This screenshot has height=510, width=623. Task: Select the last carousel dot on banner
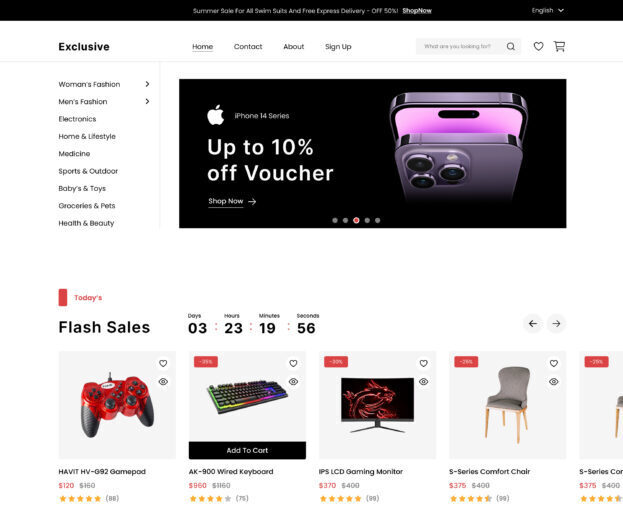(x=377, y=220)
